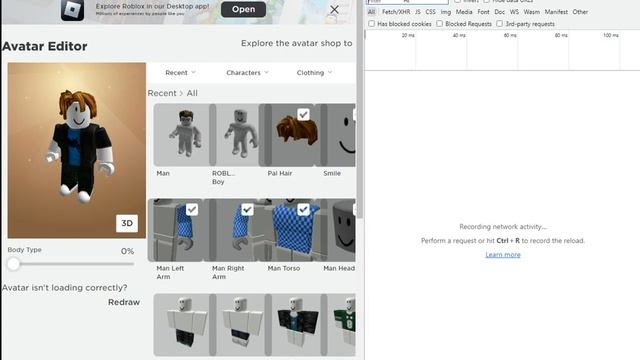The width and height of the screenshot is (640, 360).
Task: Filter network by Fetch/XHR
Action: click(x=396, y=12)
